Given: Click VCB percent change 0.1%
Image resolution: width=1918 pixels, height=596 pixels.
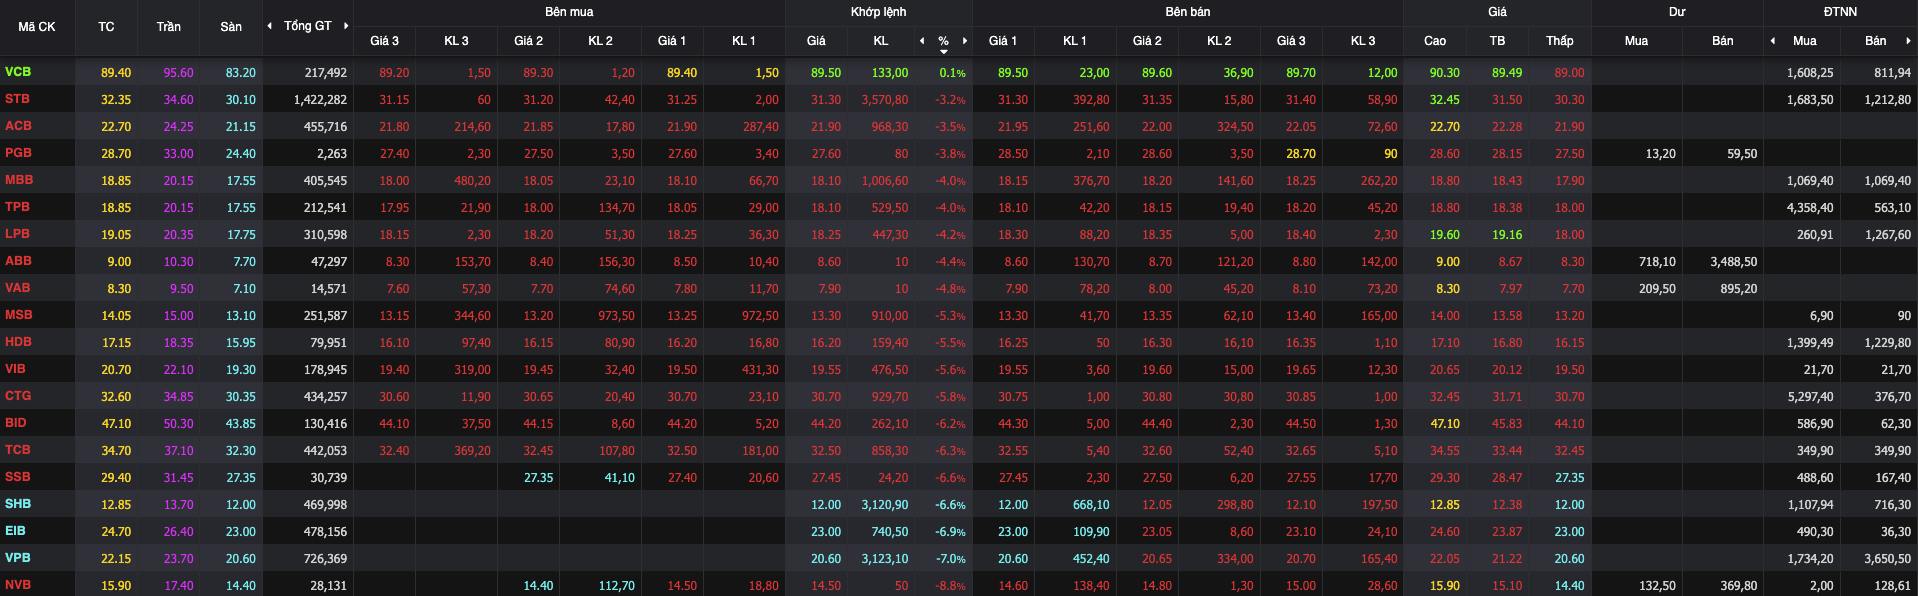Looking at the screenshot, I should (x=953, y=73).
